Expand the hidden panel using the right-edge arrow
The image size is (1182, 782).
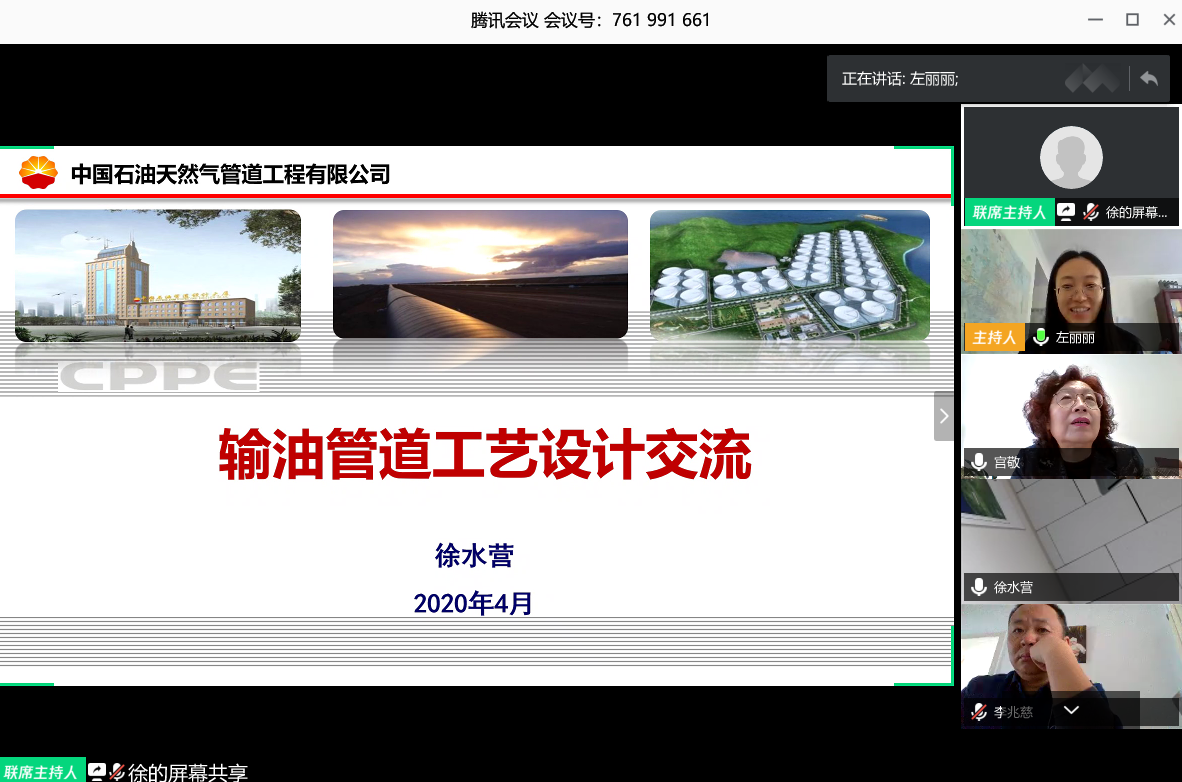click(x=944, y=416)
